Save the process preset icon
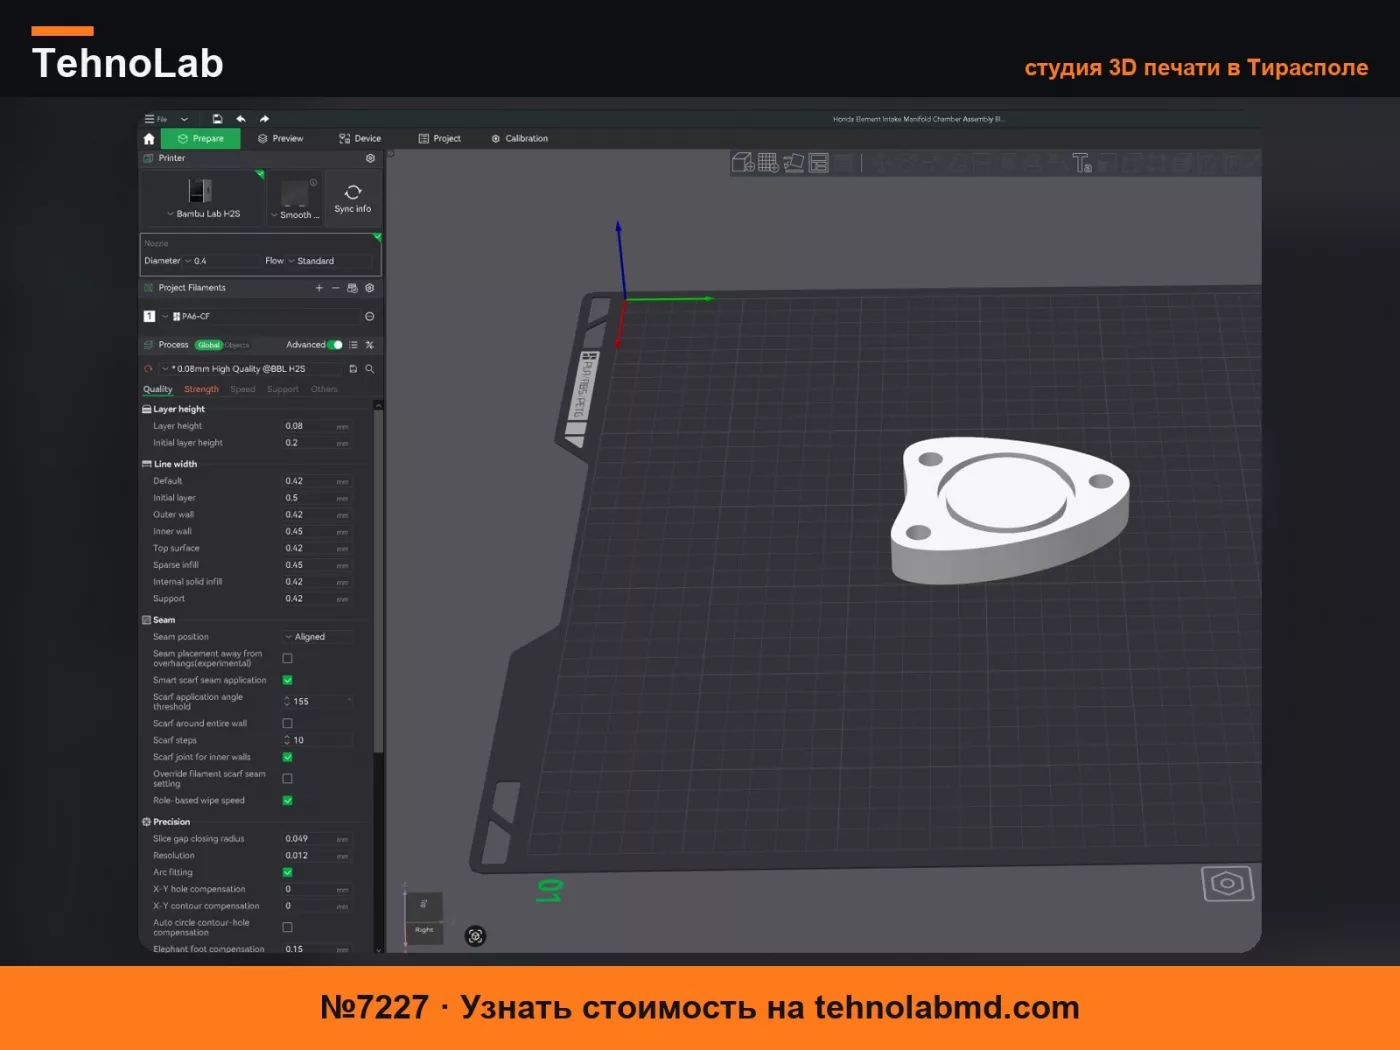Screen dimensions: 1400x1050 pyautogui.click(x=353, y=369)
